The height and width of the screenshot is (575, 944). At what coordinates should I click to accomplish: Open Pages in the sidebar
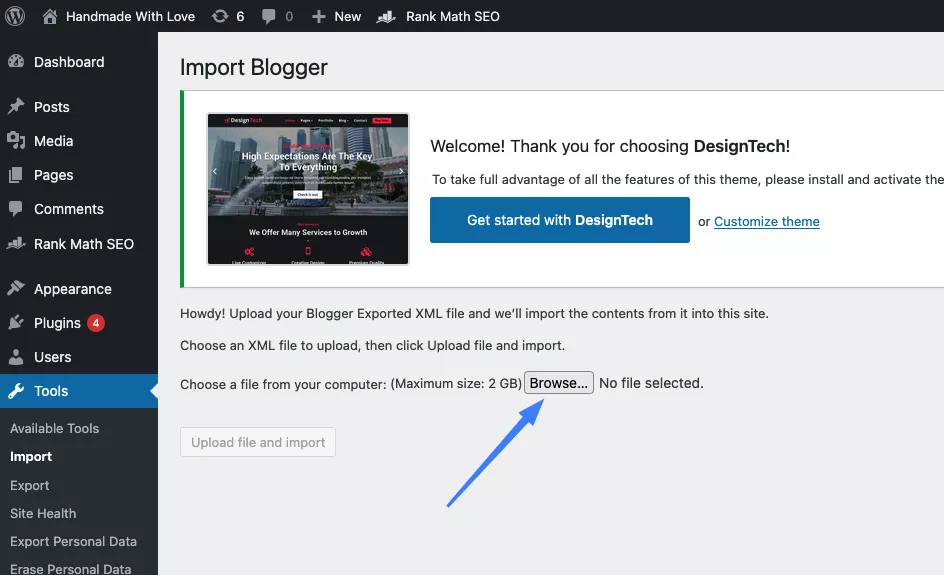(54, 175)
